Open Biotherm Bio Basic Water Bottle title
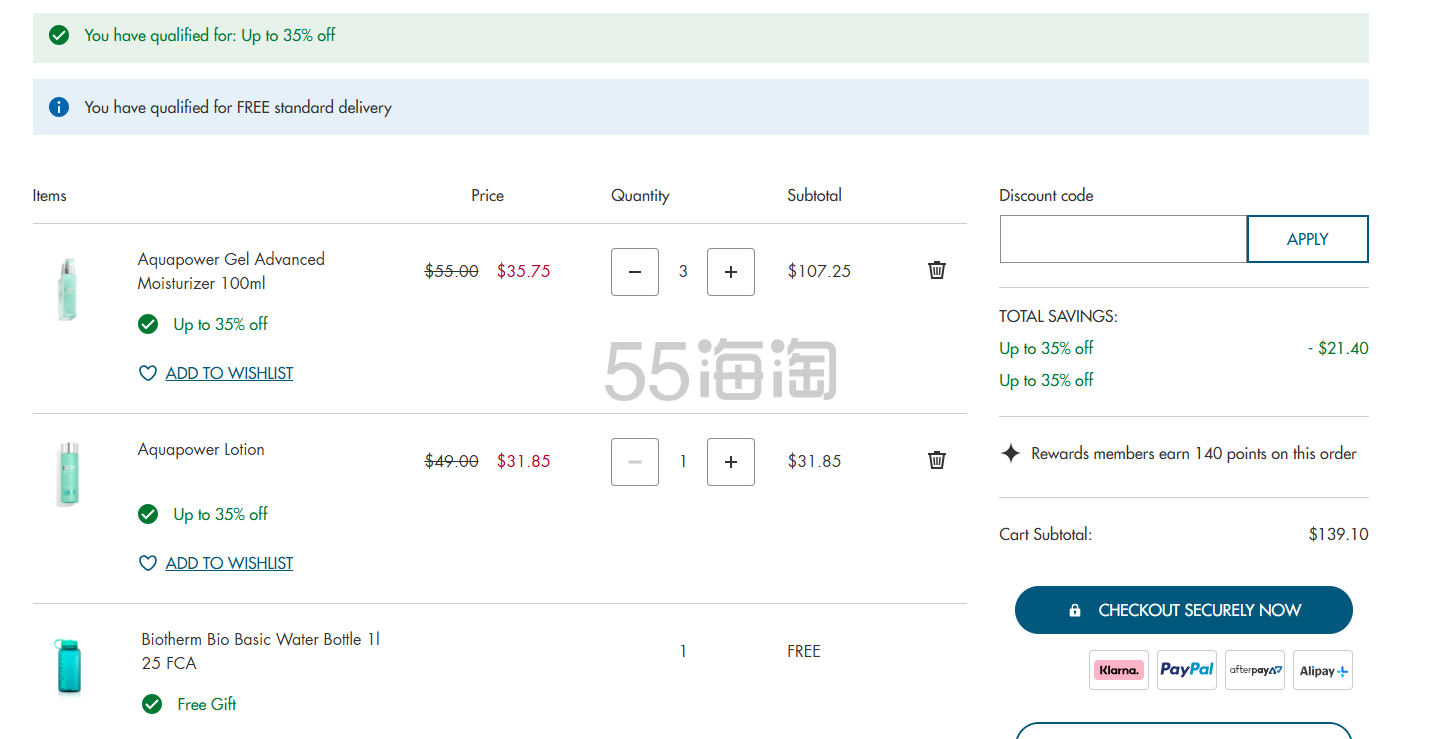 [261, 651]
